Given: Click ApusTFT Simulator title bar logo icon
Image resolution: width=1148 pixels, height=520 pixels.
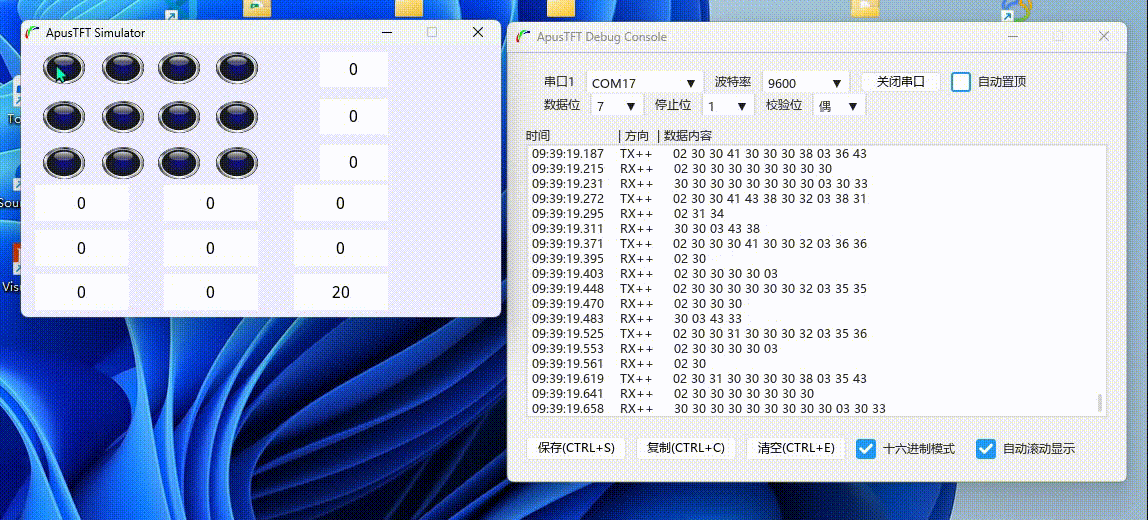Looking at the screenshot, I should pyautogui.click(x=32, y=33).
